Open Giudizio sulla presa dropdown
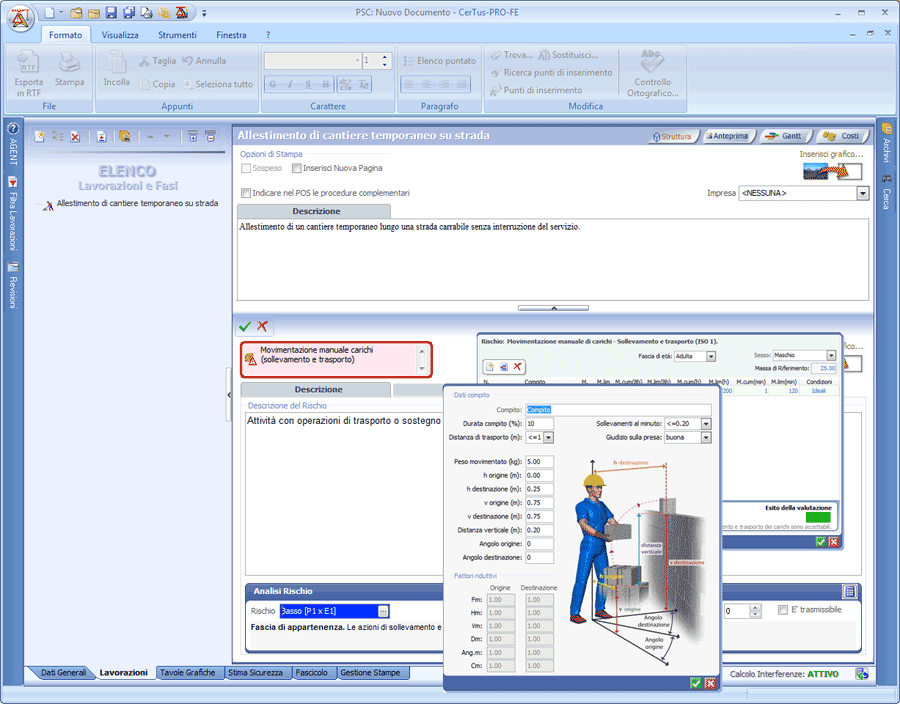 pos(706,438)
